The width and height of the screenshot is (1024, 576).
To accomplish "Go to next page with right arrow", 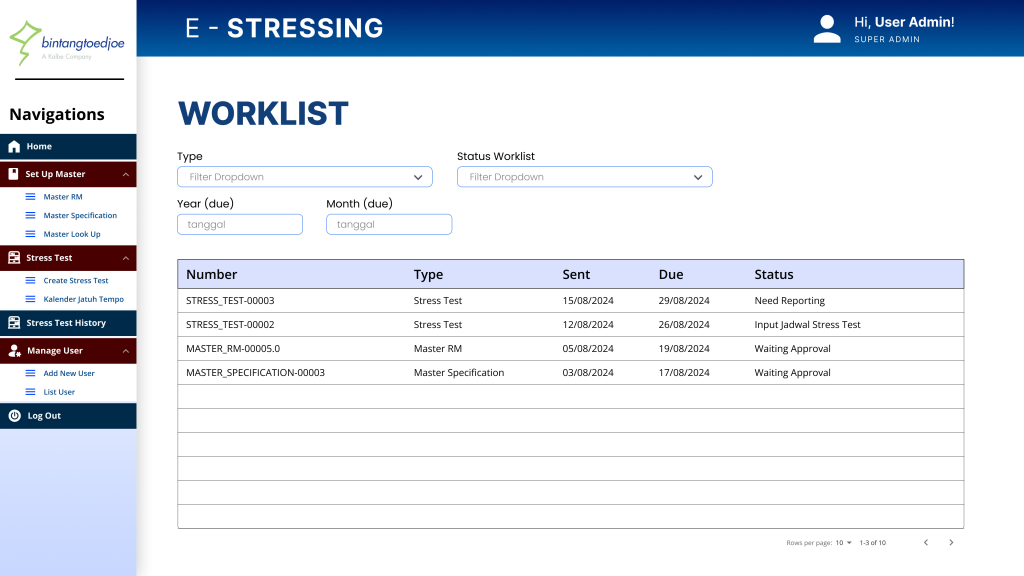I will pyautogui.click(x=951, y=543).
